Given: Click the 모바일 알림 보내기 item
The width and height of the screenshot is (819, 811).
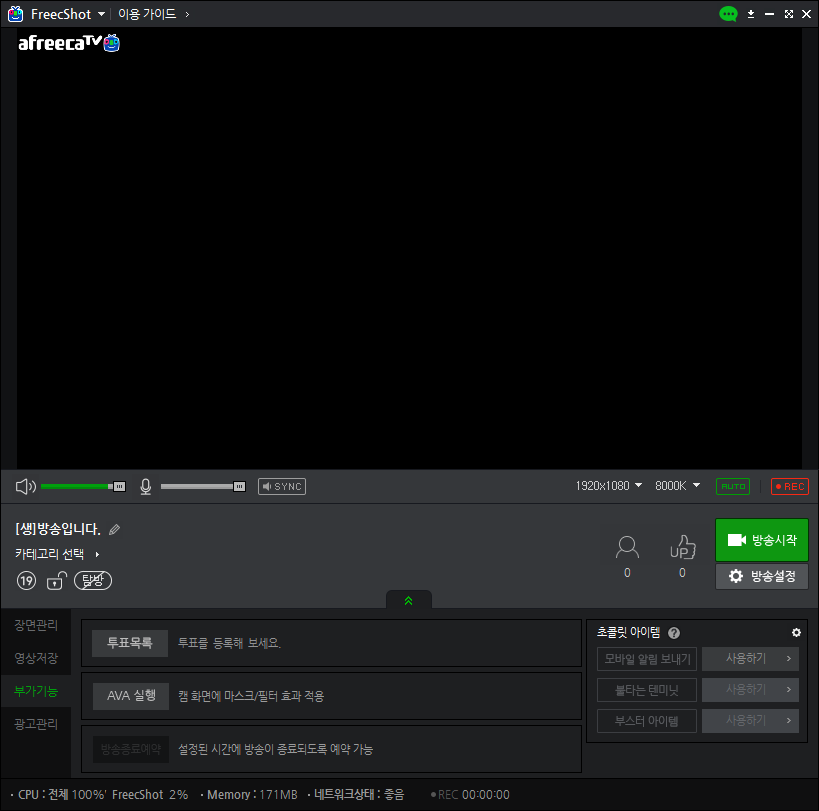Looking at the screenshot, I should coord(647,659).
